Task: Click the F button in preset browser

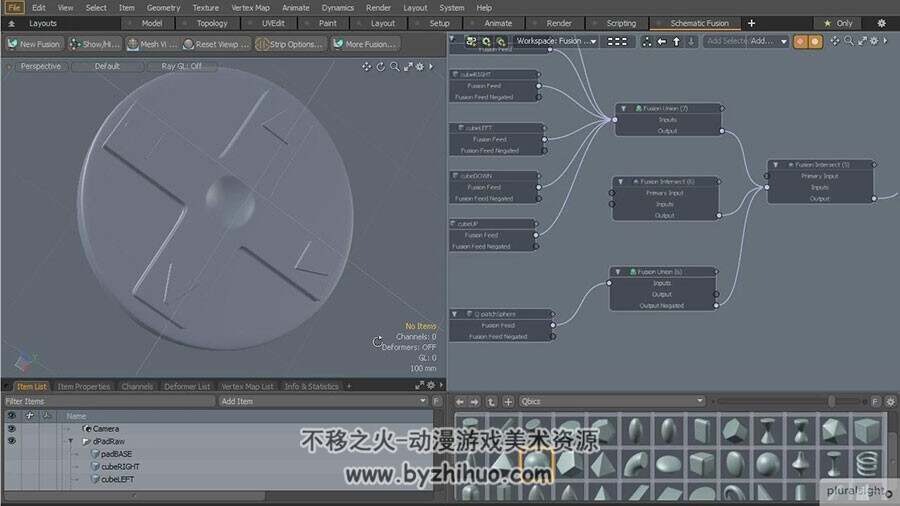Action: (x=875, y=402)
